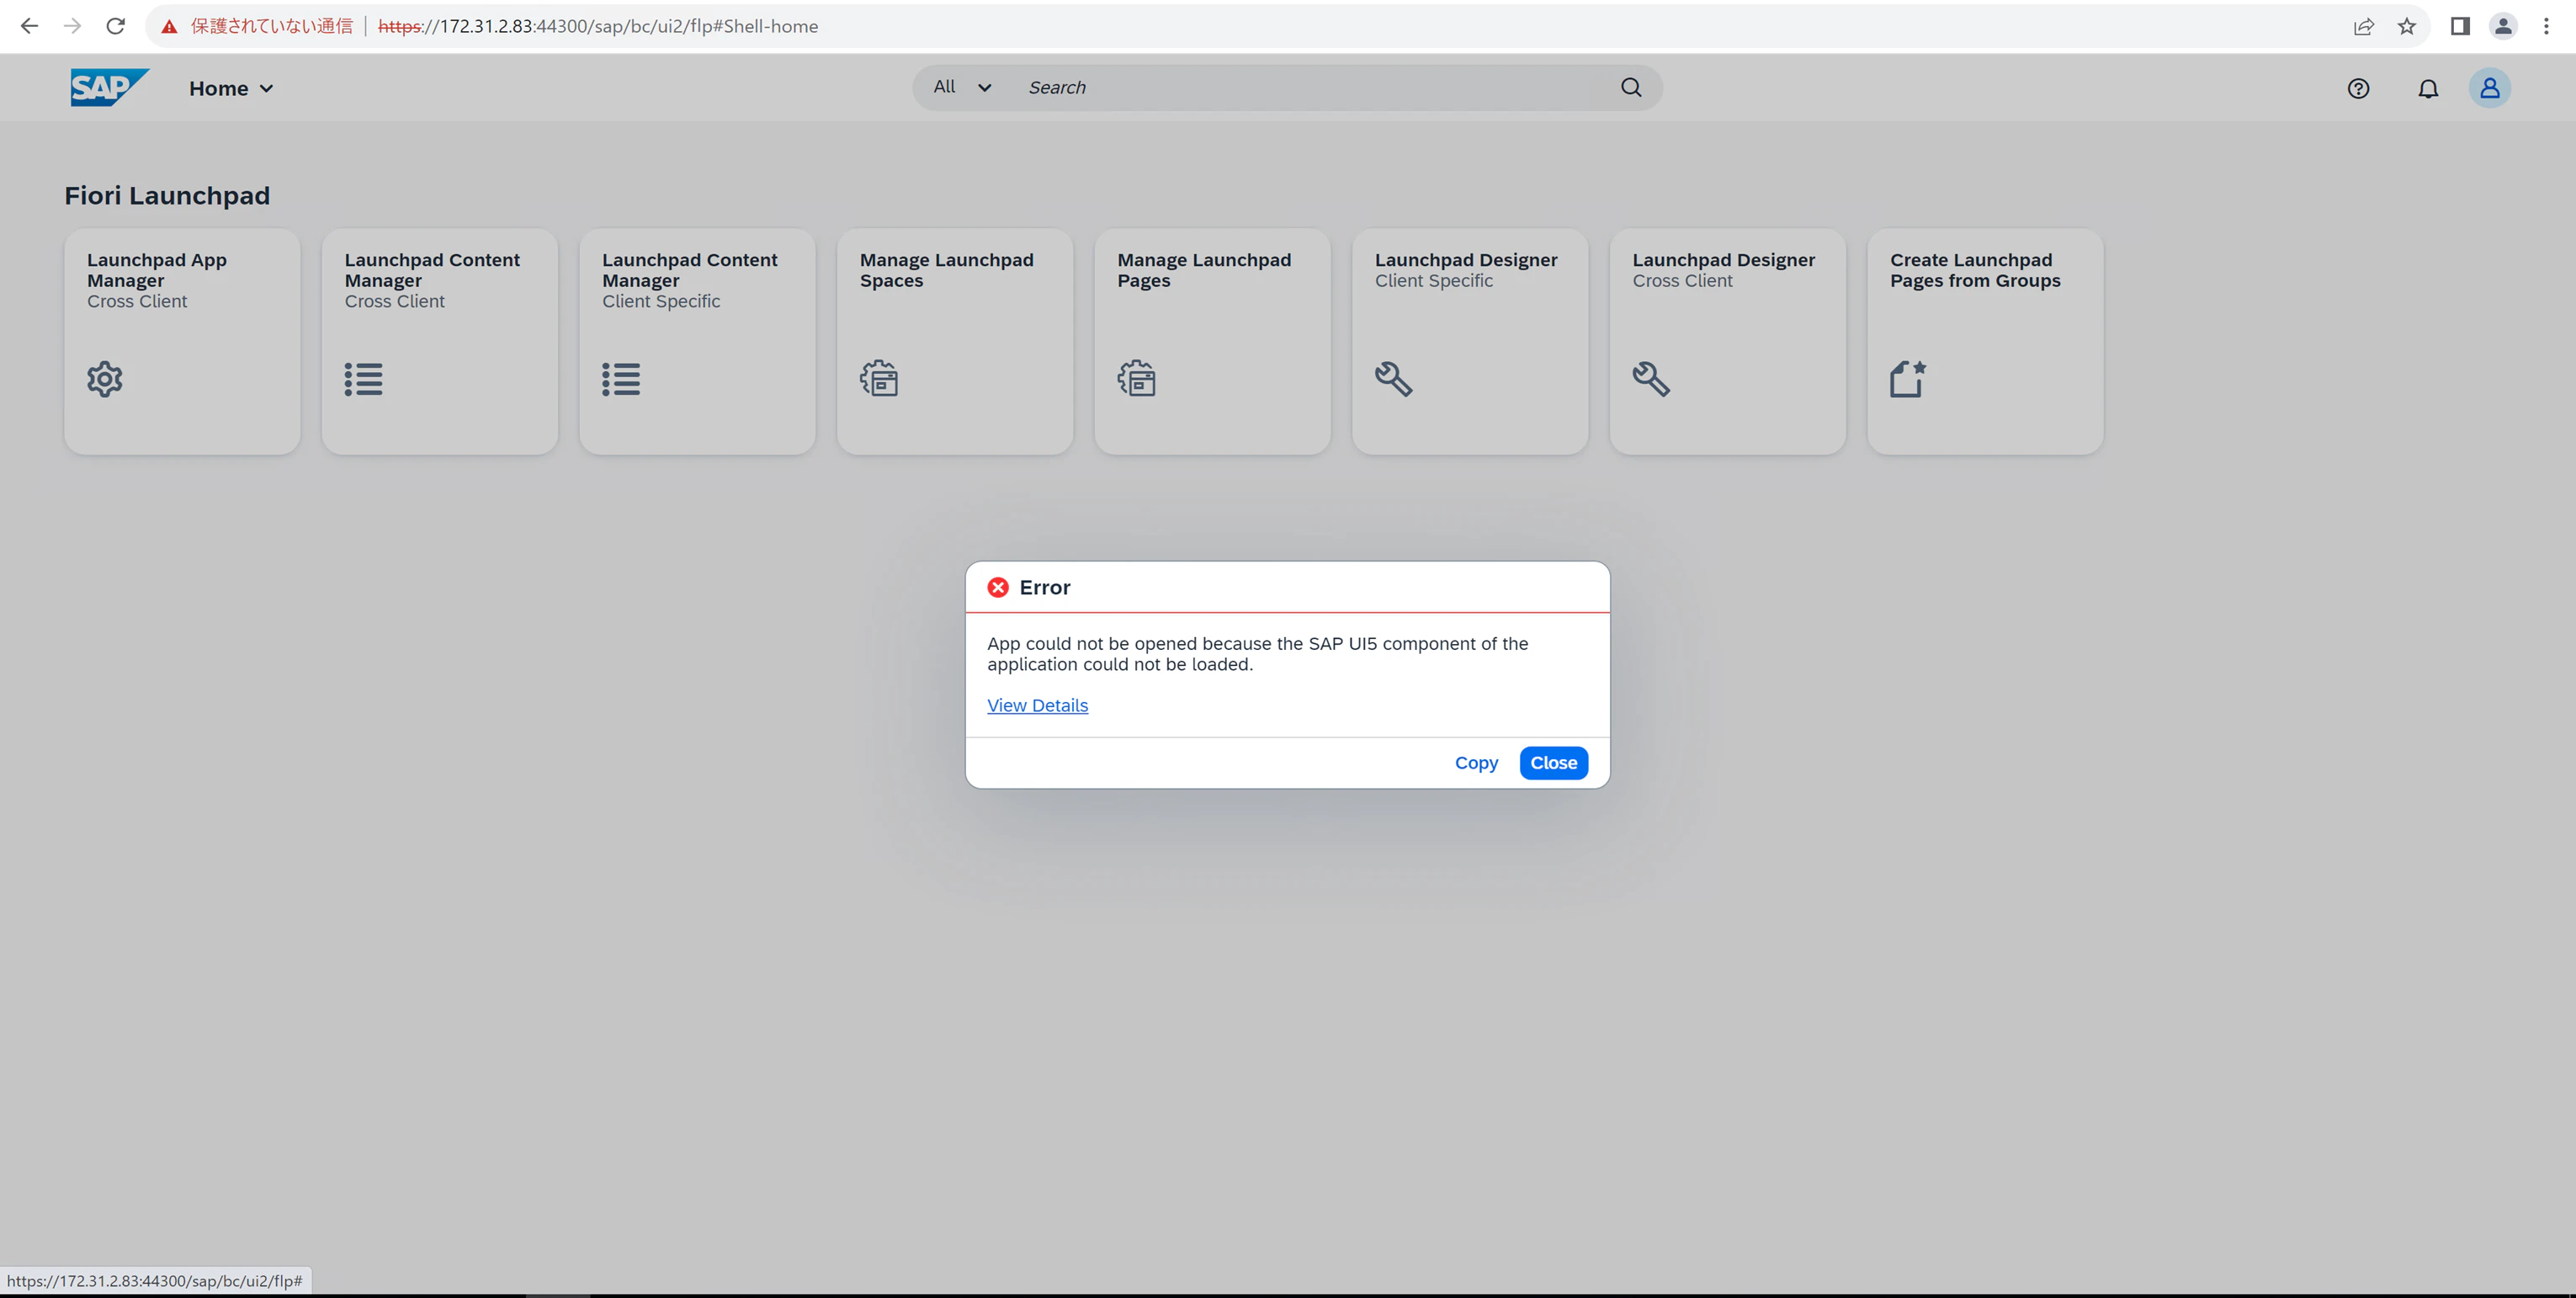
Task: Show notifications via the bell icon
Action: pyautogui.click(x=2428, y=88)
